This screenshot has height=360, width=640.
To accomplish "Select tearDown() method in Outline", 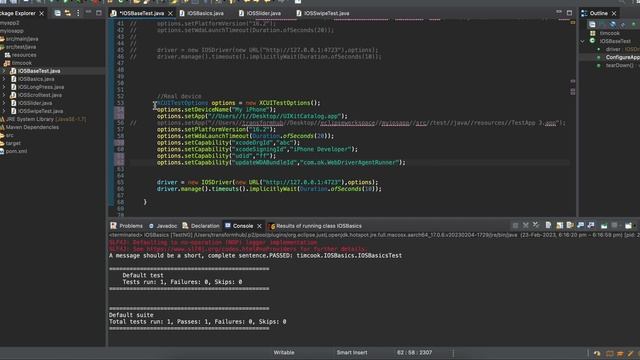I will (x=619, y=65).
